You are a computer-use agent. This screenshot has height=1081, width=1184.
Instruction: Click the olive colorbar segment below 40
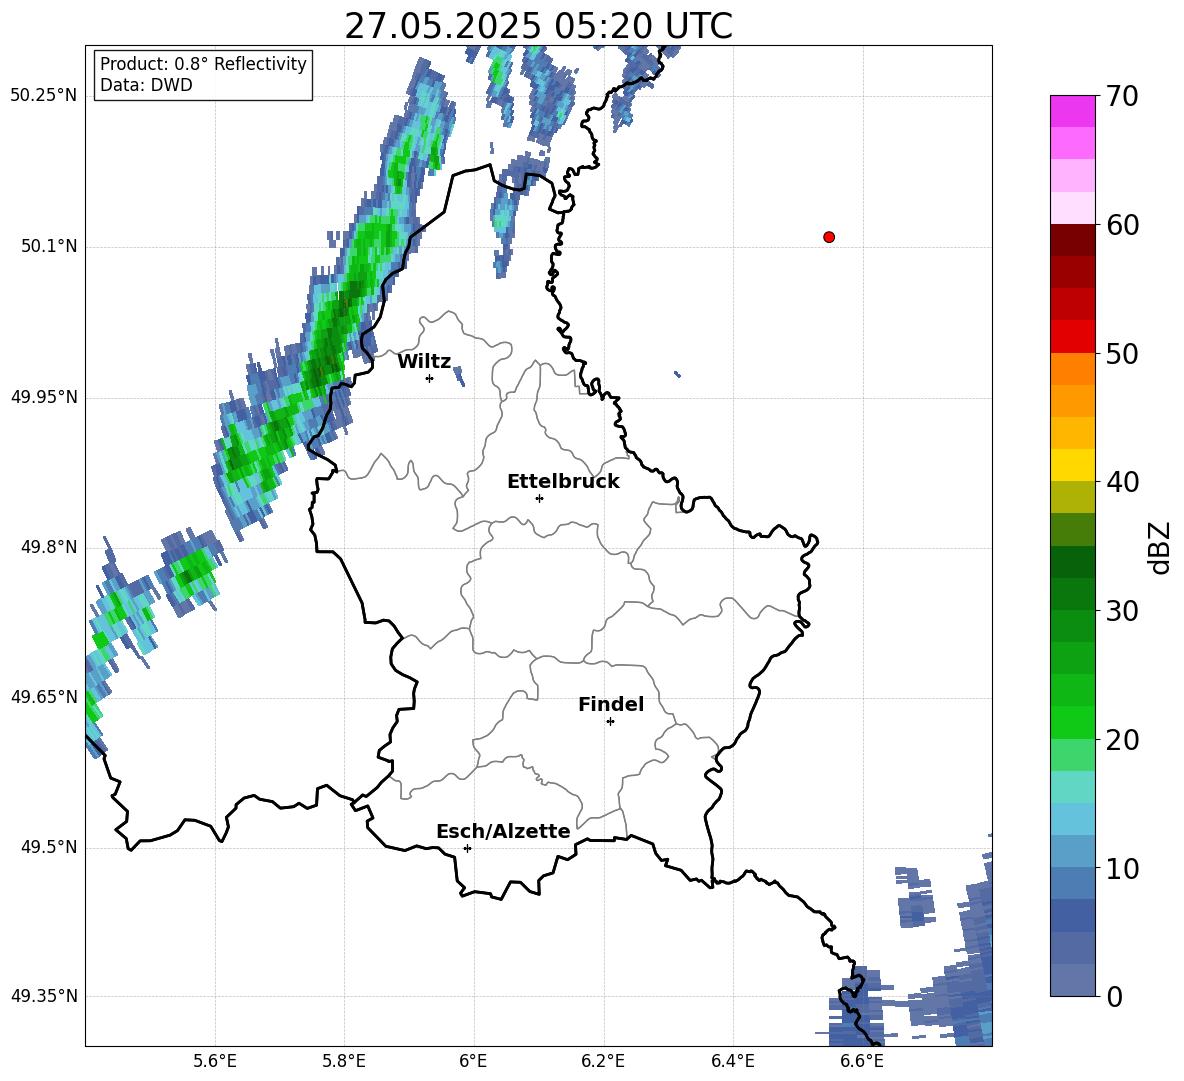pyautogui.click(x=1072, y=497)
